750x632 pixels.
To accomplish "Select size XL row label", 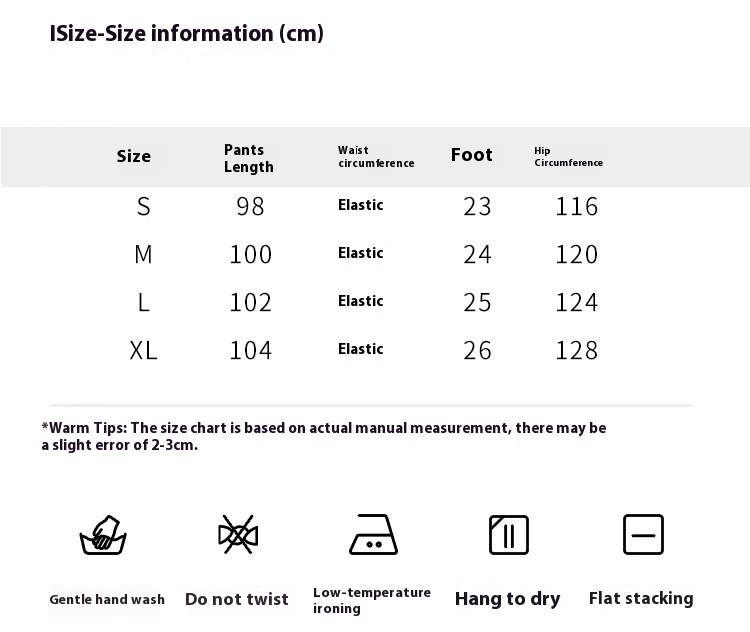I will tap(143, 351).
